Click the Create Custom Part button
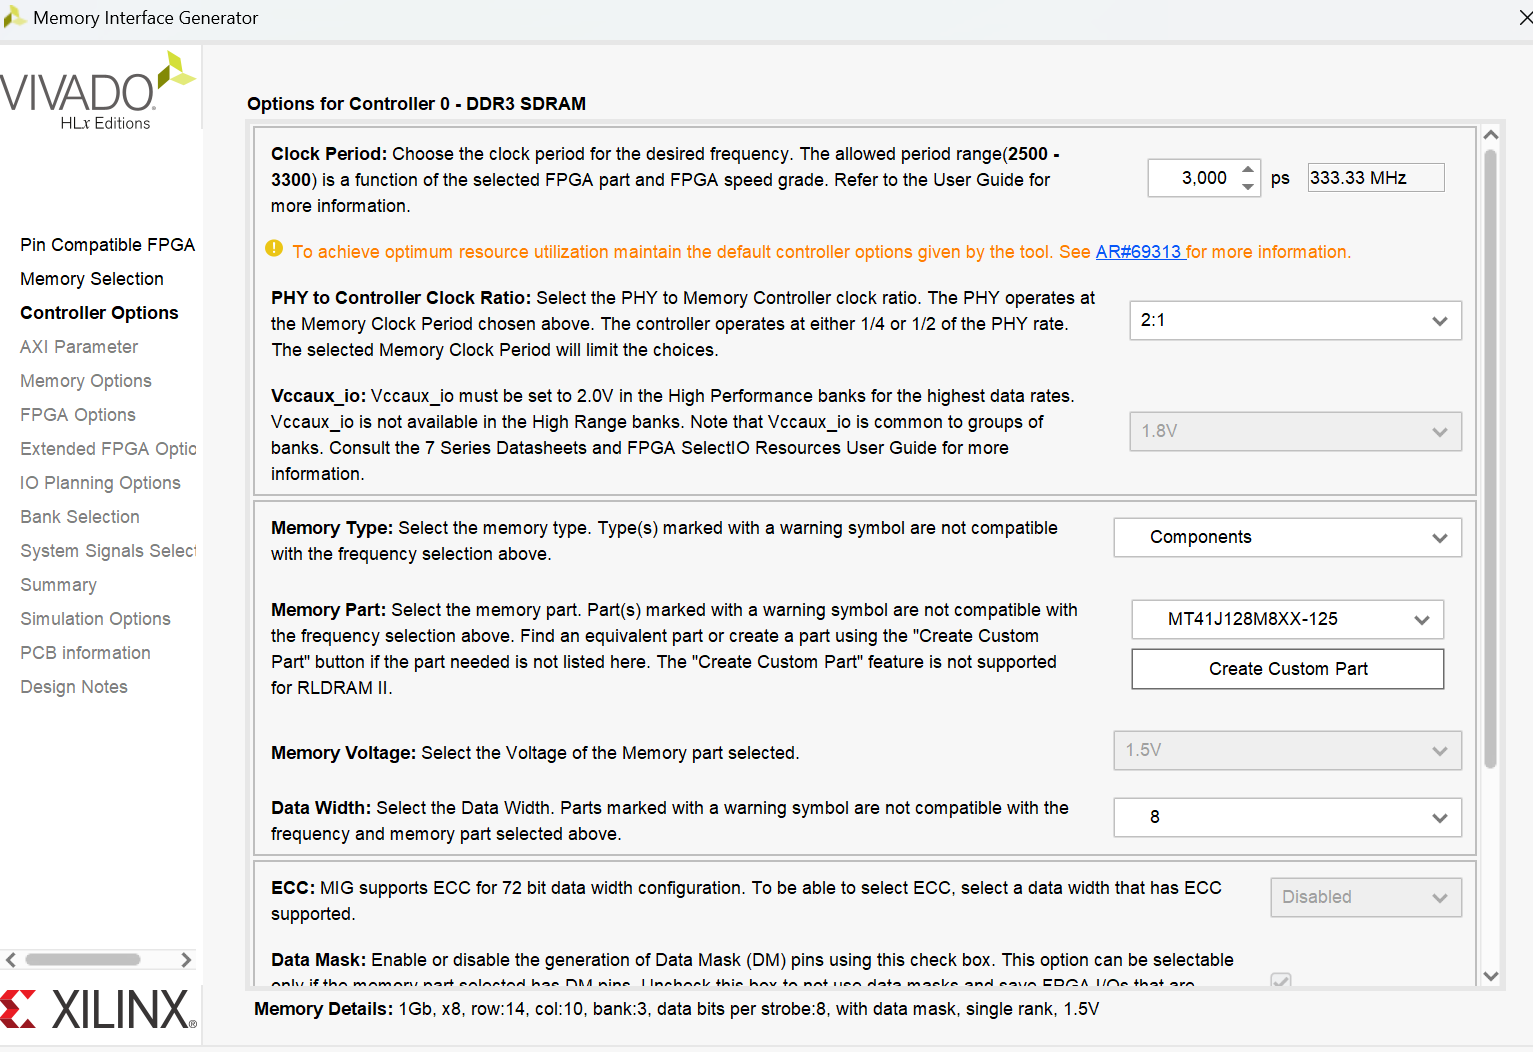Viewport: 1533px width, 1052px height. click(1287, 669)
